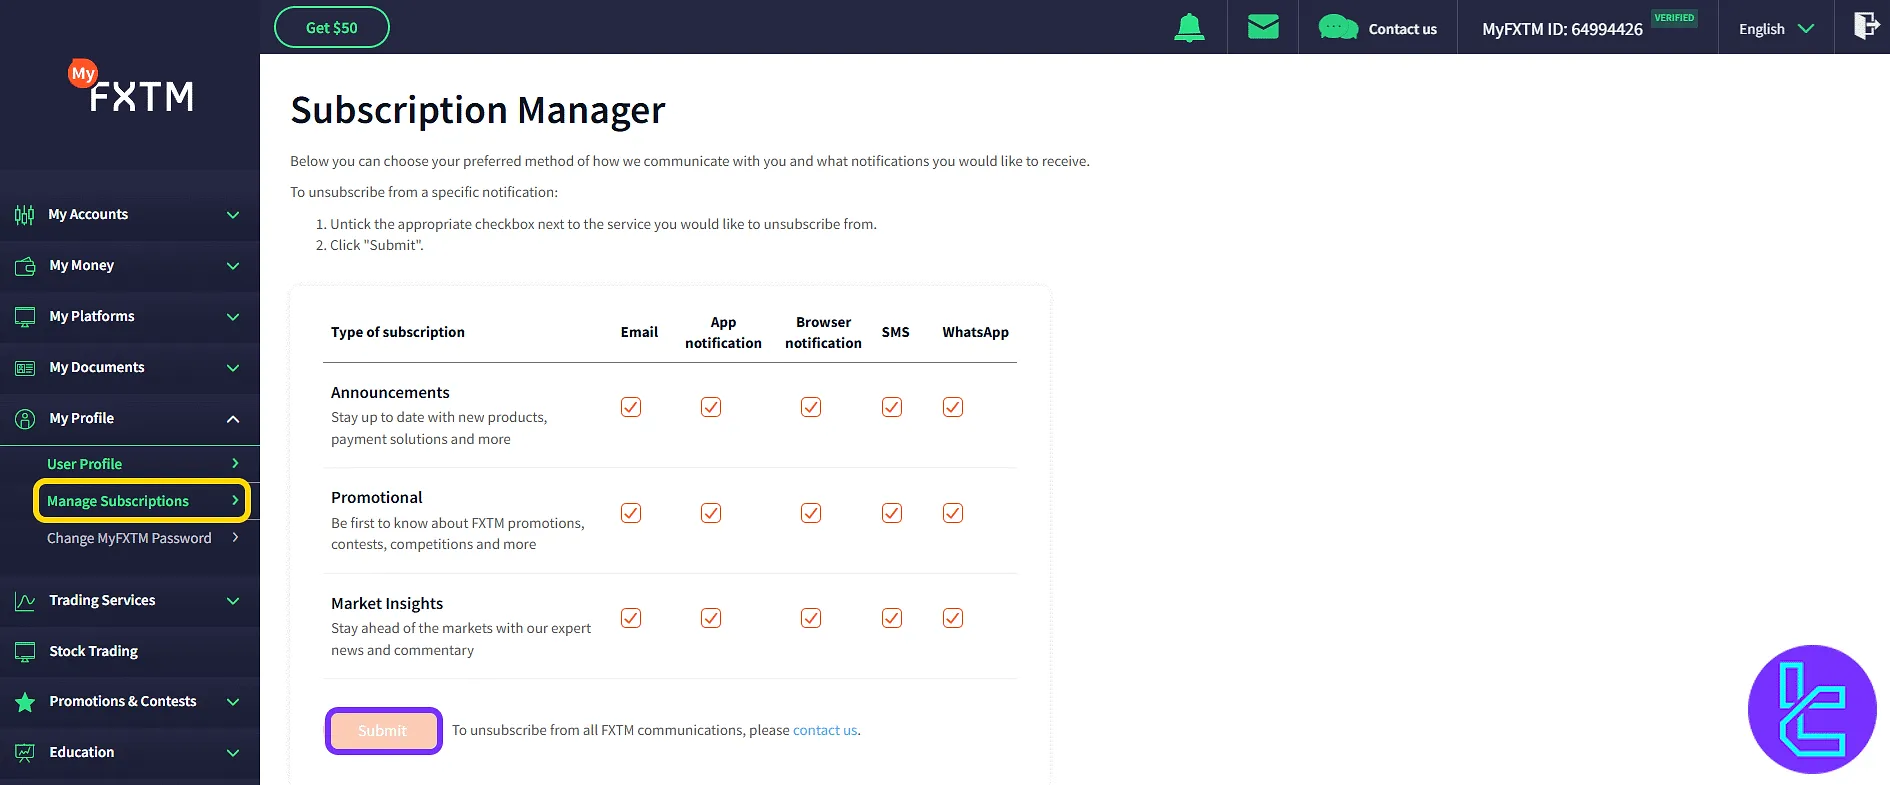Open the notifications bell icon

point(1189,28)
